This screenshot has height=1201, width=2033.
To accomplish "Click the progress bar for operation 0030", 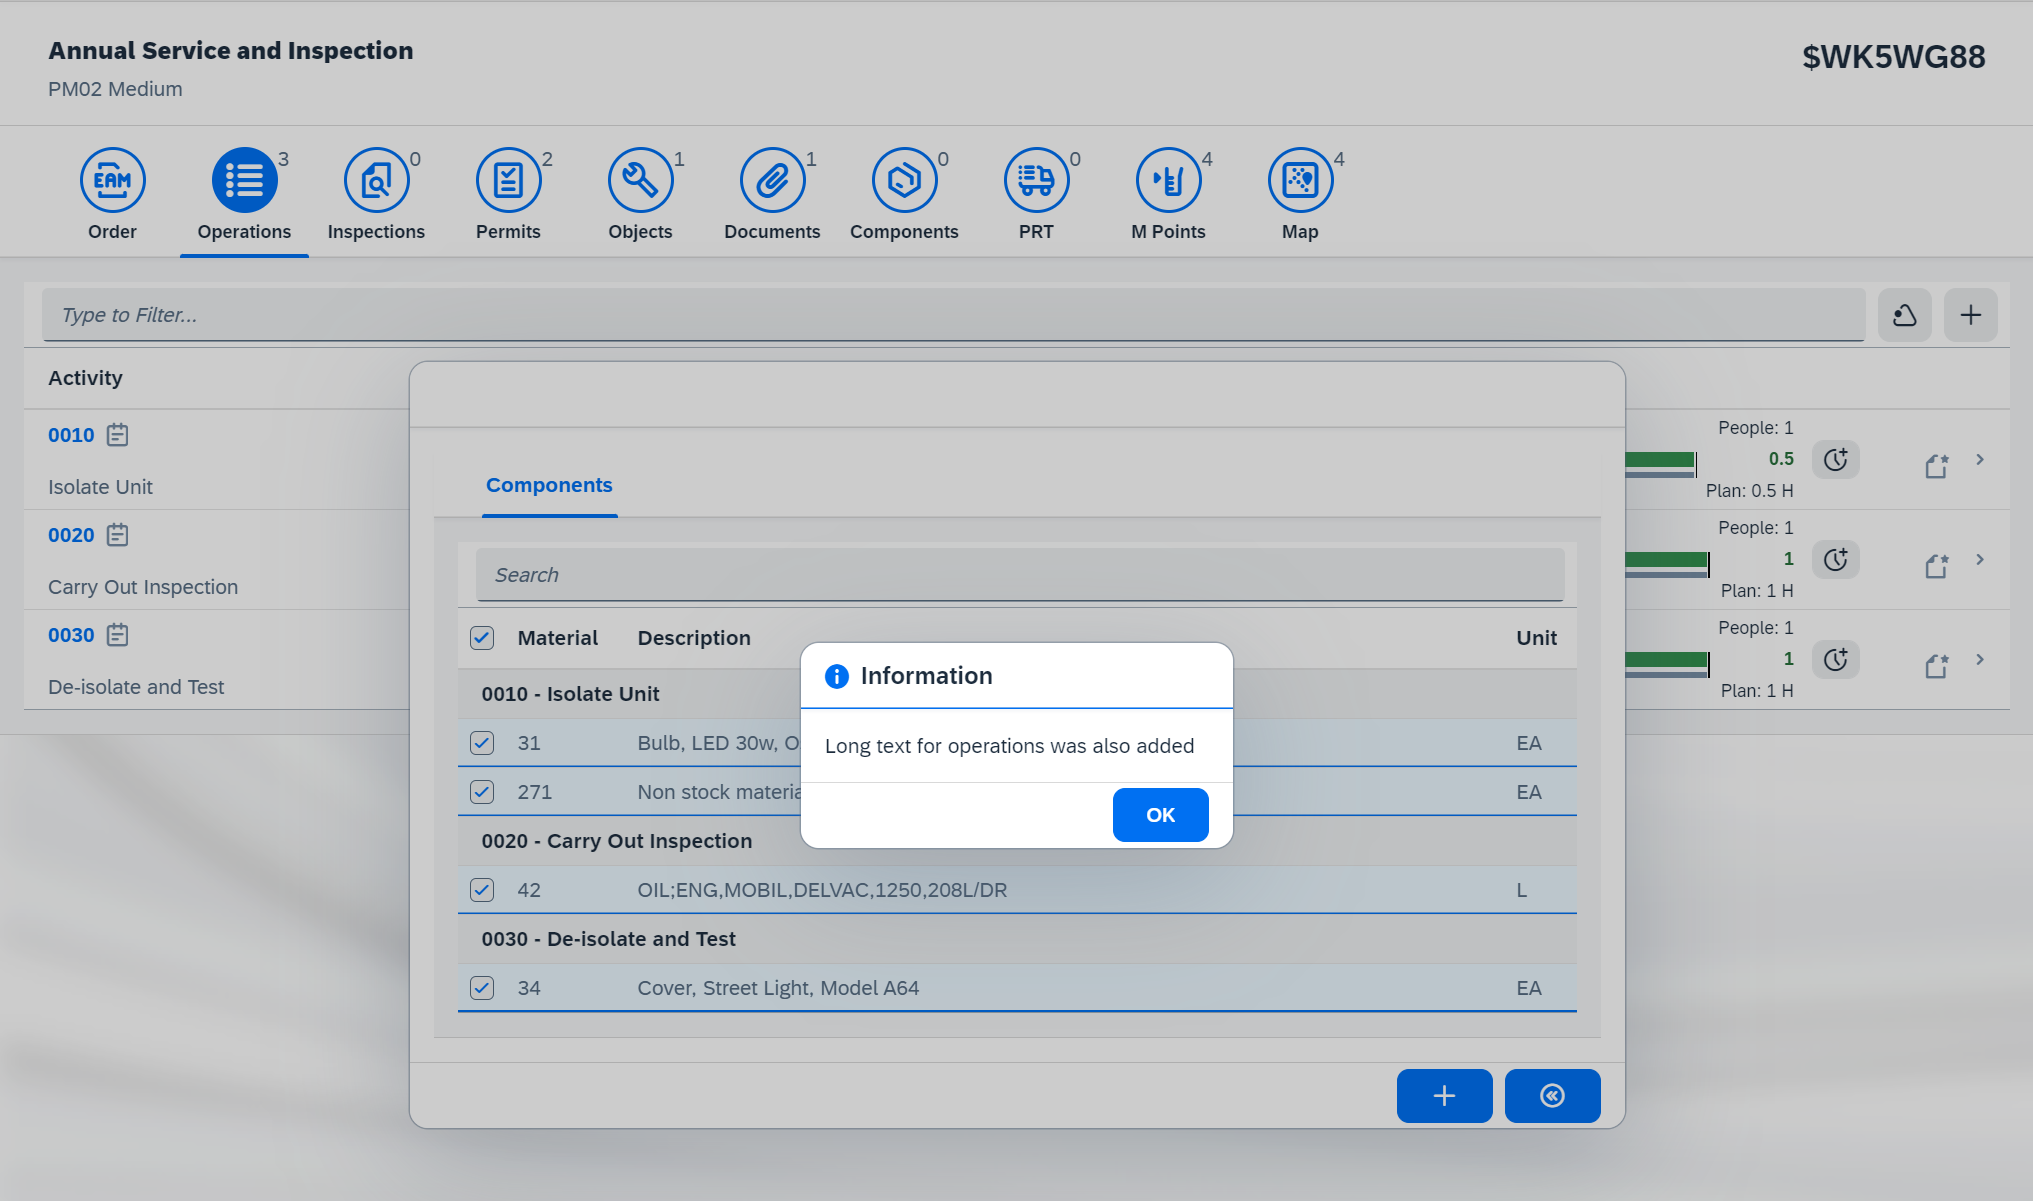I will pos(1666,661).
